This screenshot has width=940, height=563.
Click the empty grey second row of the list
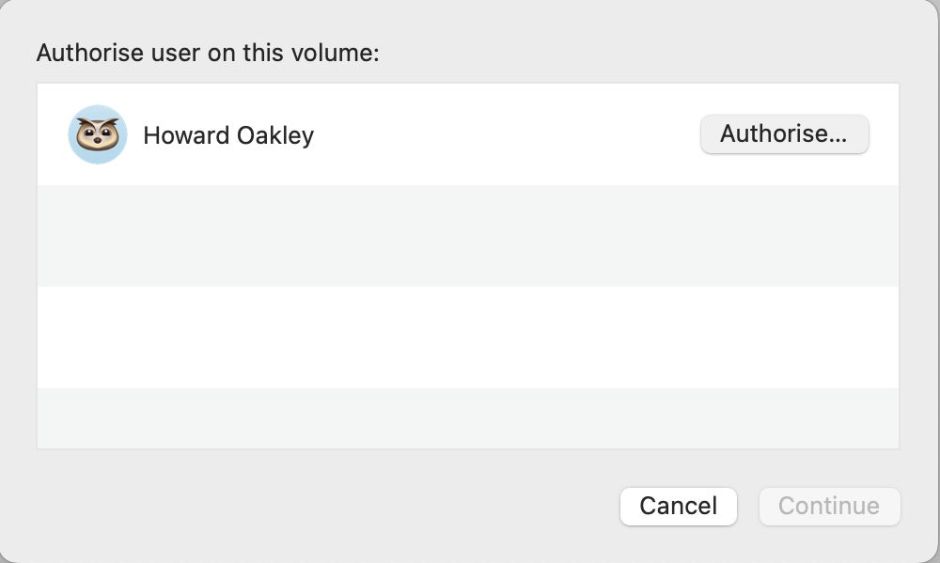(x=467, y=236)
